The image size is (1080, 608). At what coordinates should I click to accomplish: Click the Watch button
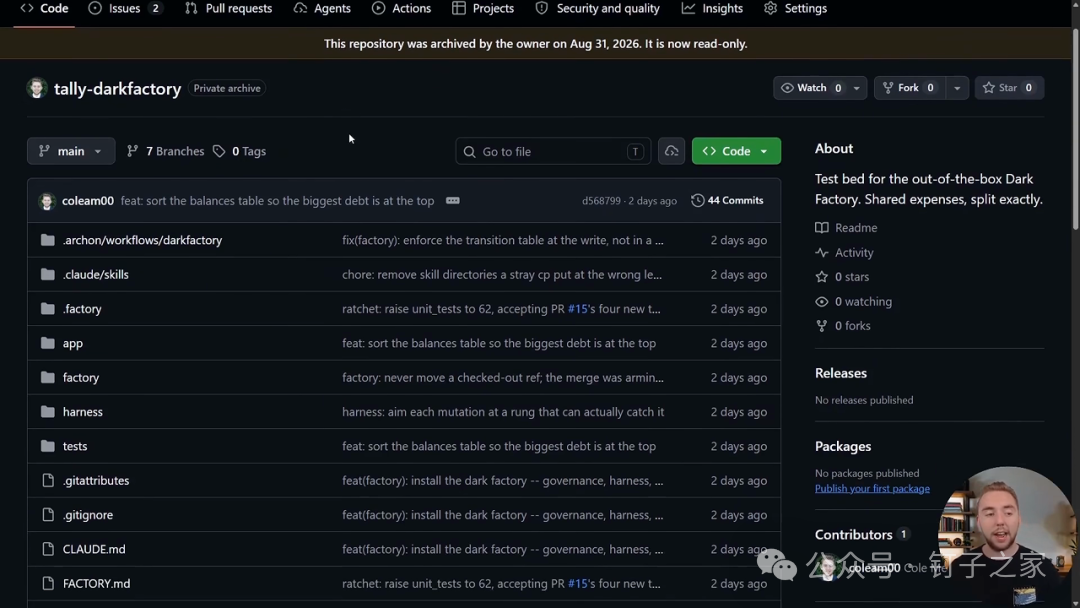[811, 87]
